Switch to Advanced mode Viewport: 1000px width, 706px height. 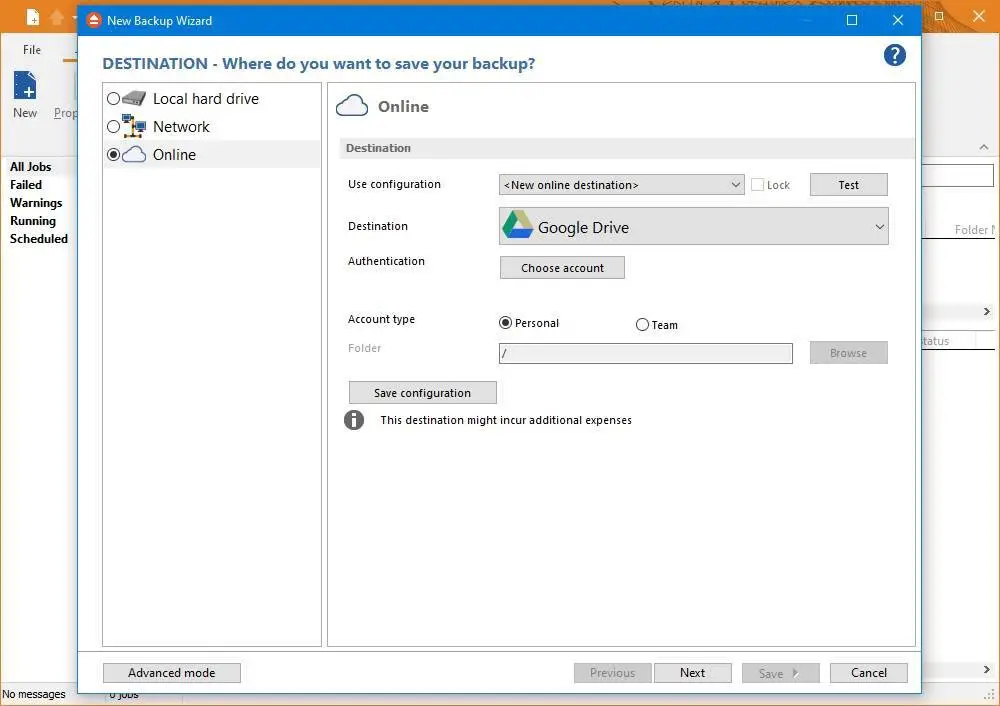171,673
